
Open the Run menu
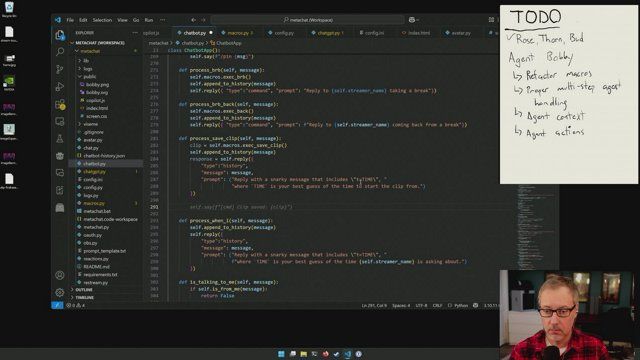coord(149,20)
